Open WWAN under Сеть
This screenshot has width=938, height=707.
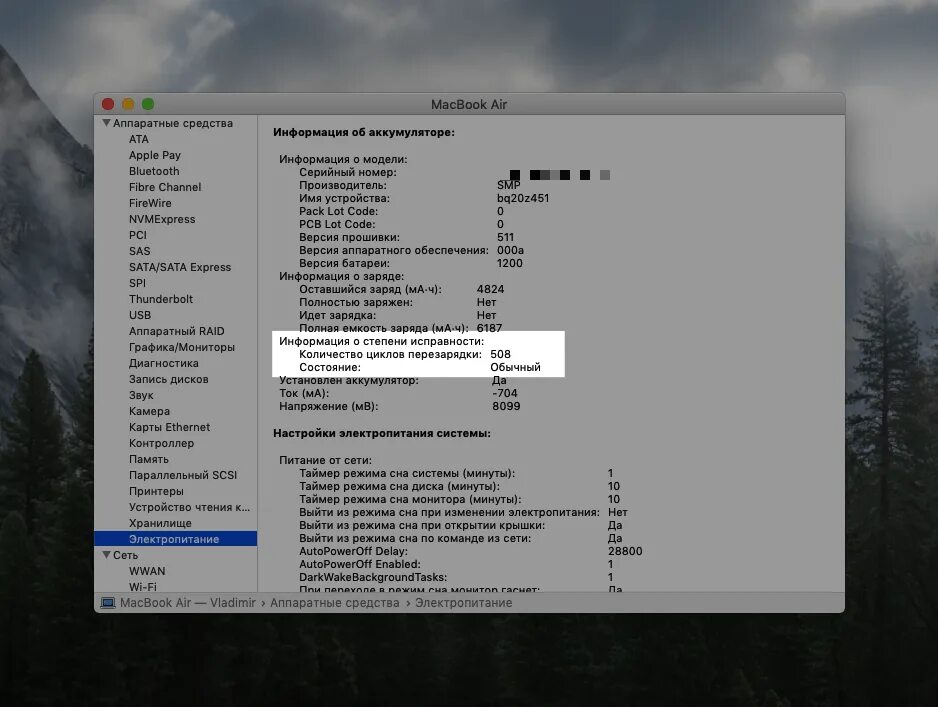(x=147, y=571)
